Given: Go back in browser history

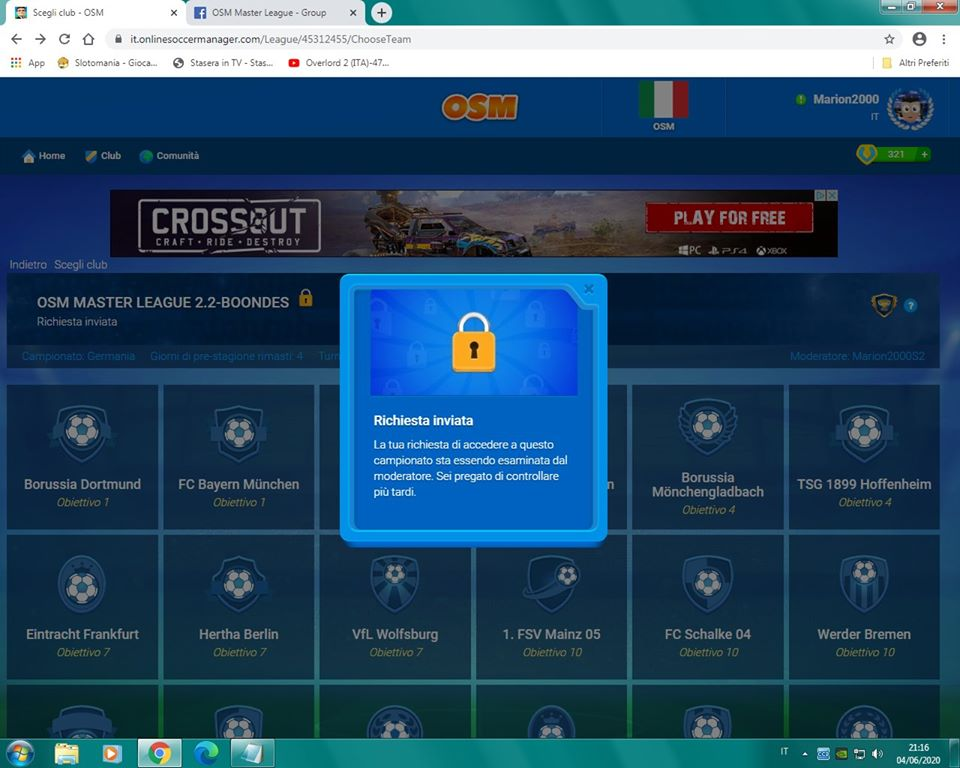Looking at the screenshot, I should click(x=17, y=39).
